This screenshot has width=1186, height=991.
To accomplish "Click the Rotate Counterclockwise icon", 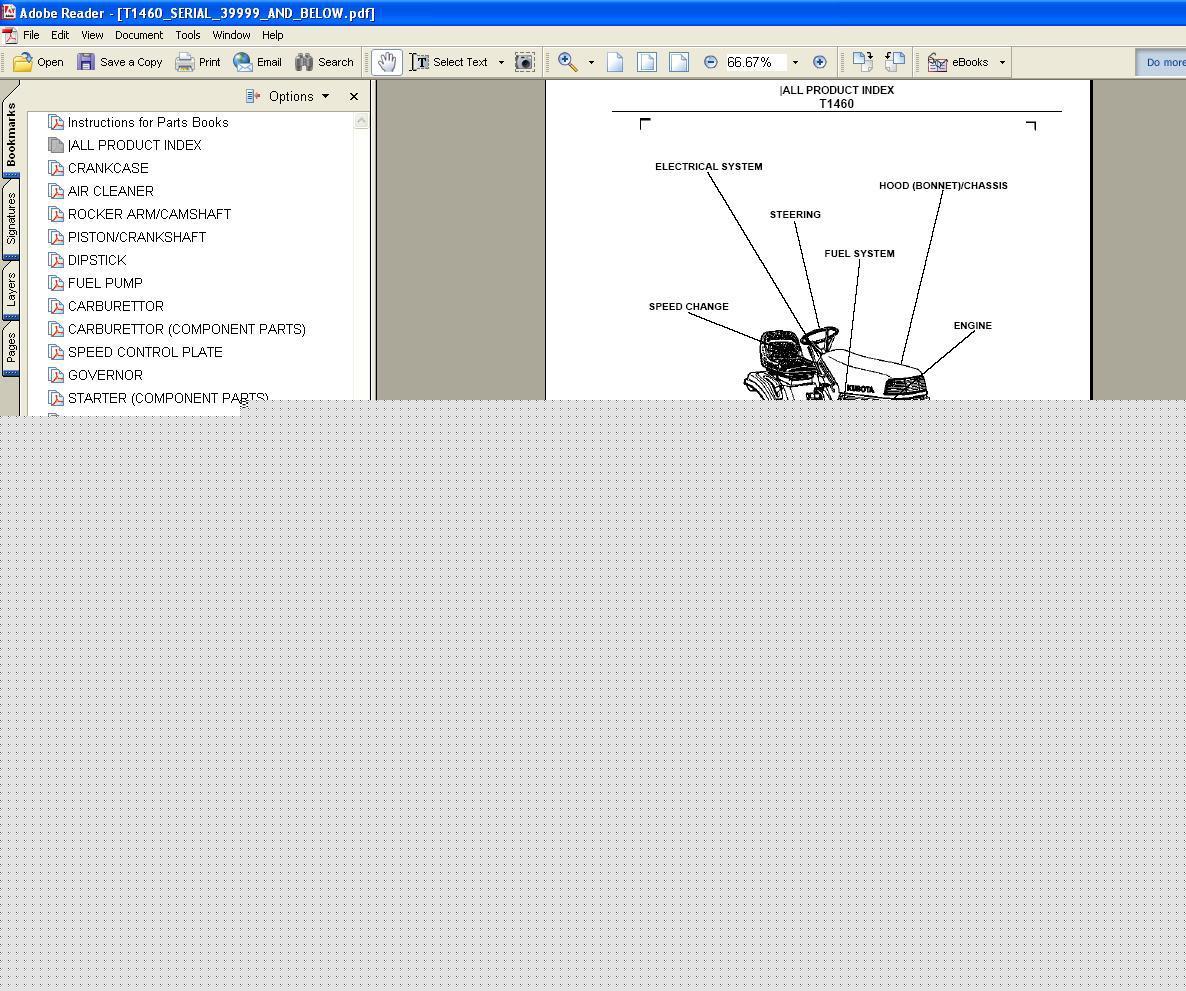I will (x=895, y=62).
